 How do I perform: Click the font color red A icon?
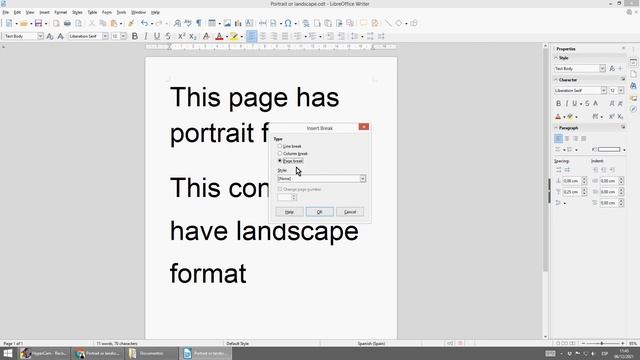(219, 36)
